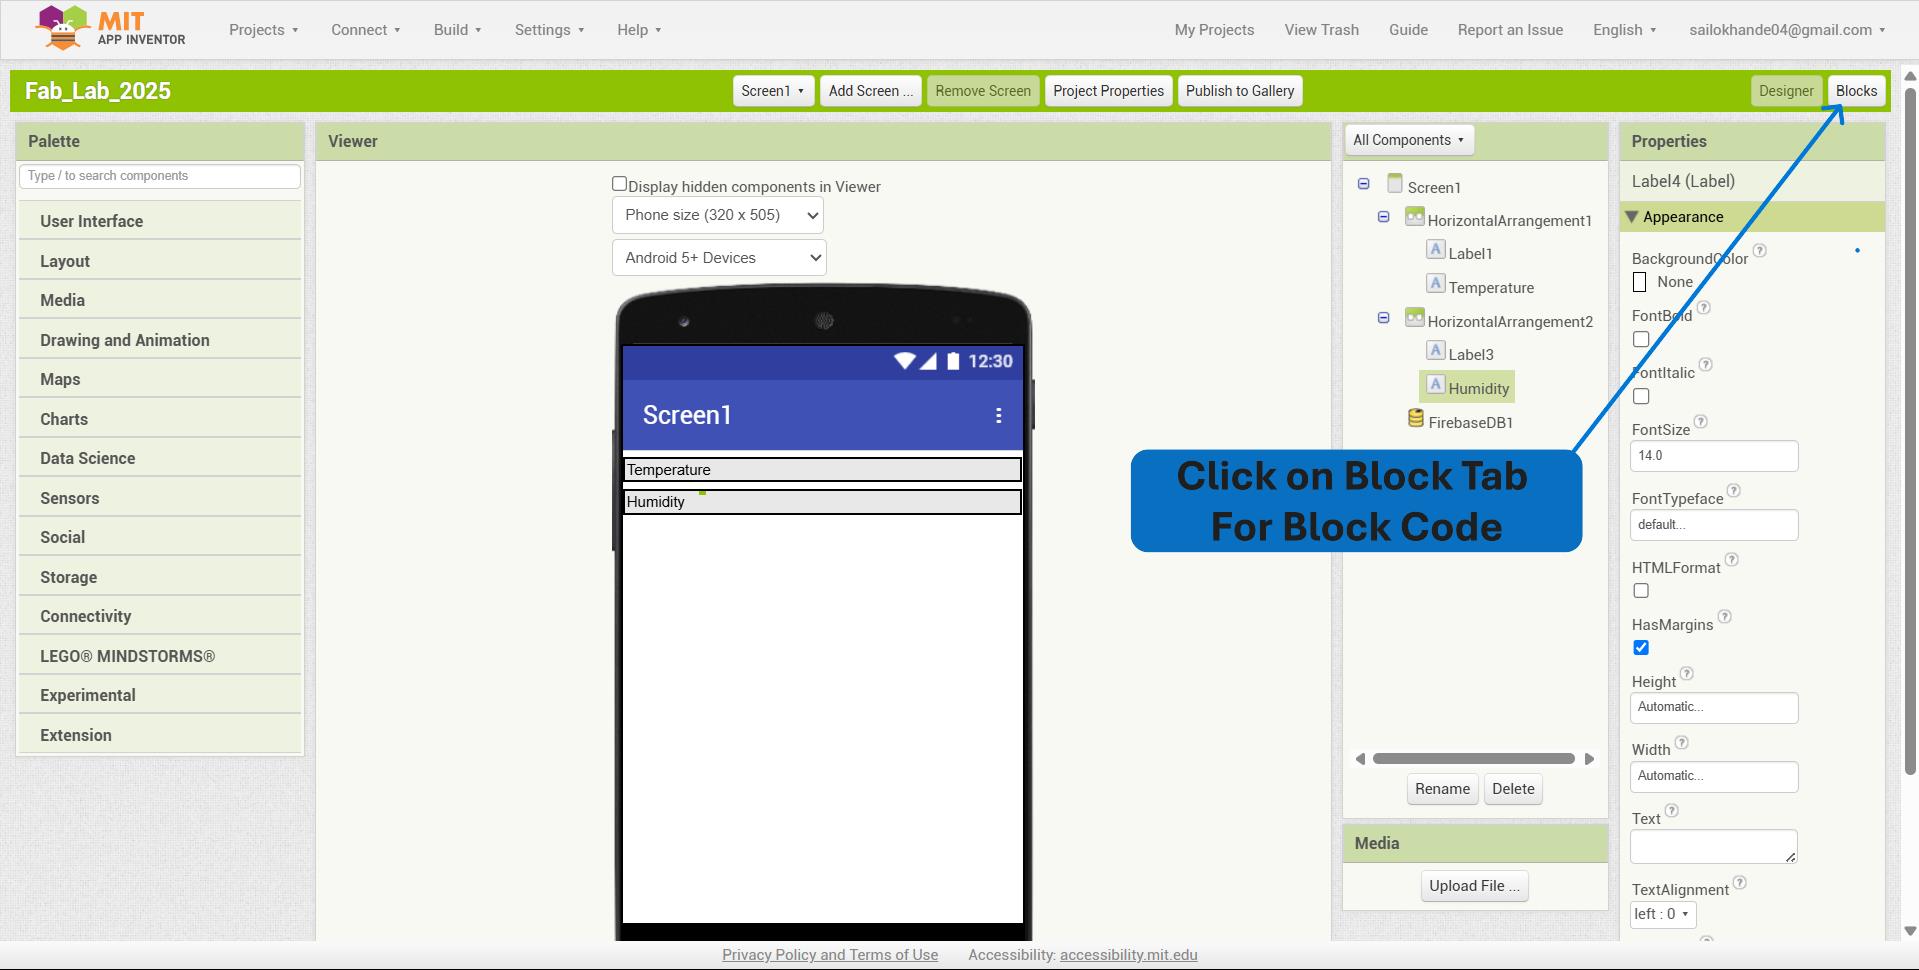1919x970 pixels.
Task: Open the Connect menu
Action: click(366, 30)
